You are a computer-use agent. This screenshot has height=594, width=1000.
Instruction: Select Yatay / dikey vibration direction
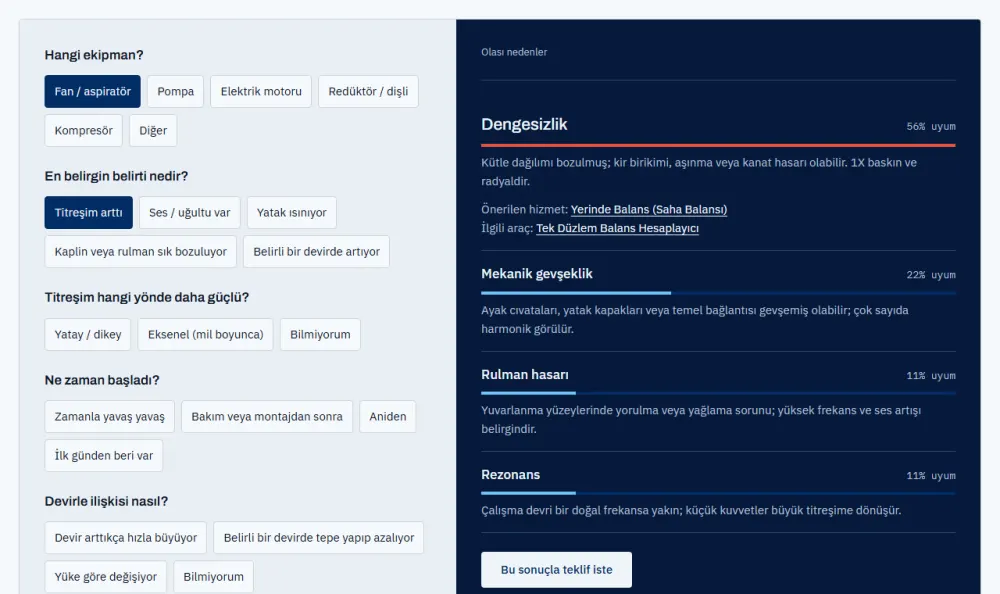[88, 334]
